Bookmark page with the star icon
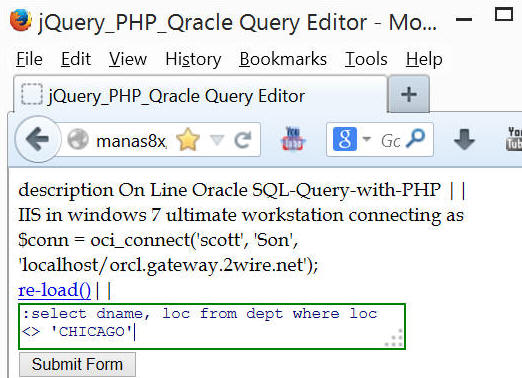The width and height of the screenshot is (522, 378). pos(188,140)
